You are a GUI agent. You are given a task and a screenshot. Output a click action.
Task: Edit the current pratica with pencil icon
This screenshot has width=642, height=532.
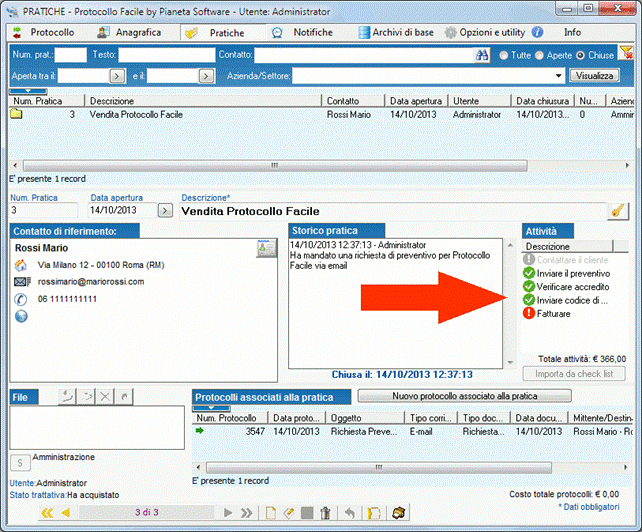pos(289,513)
